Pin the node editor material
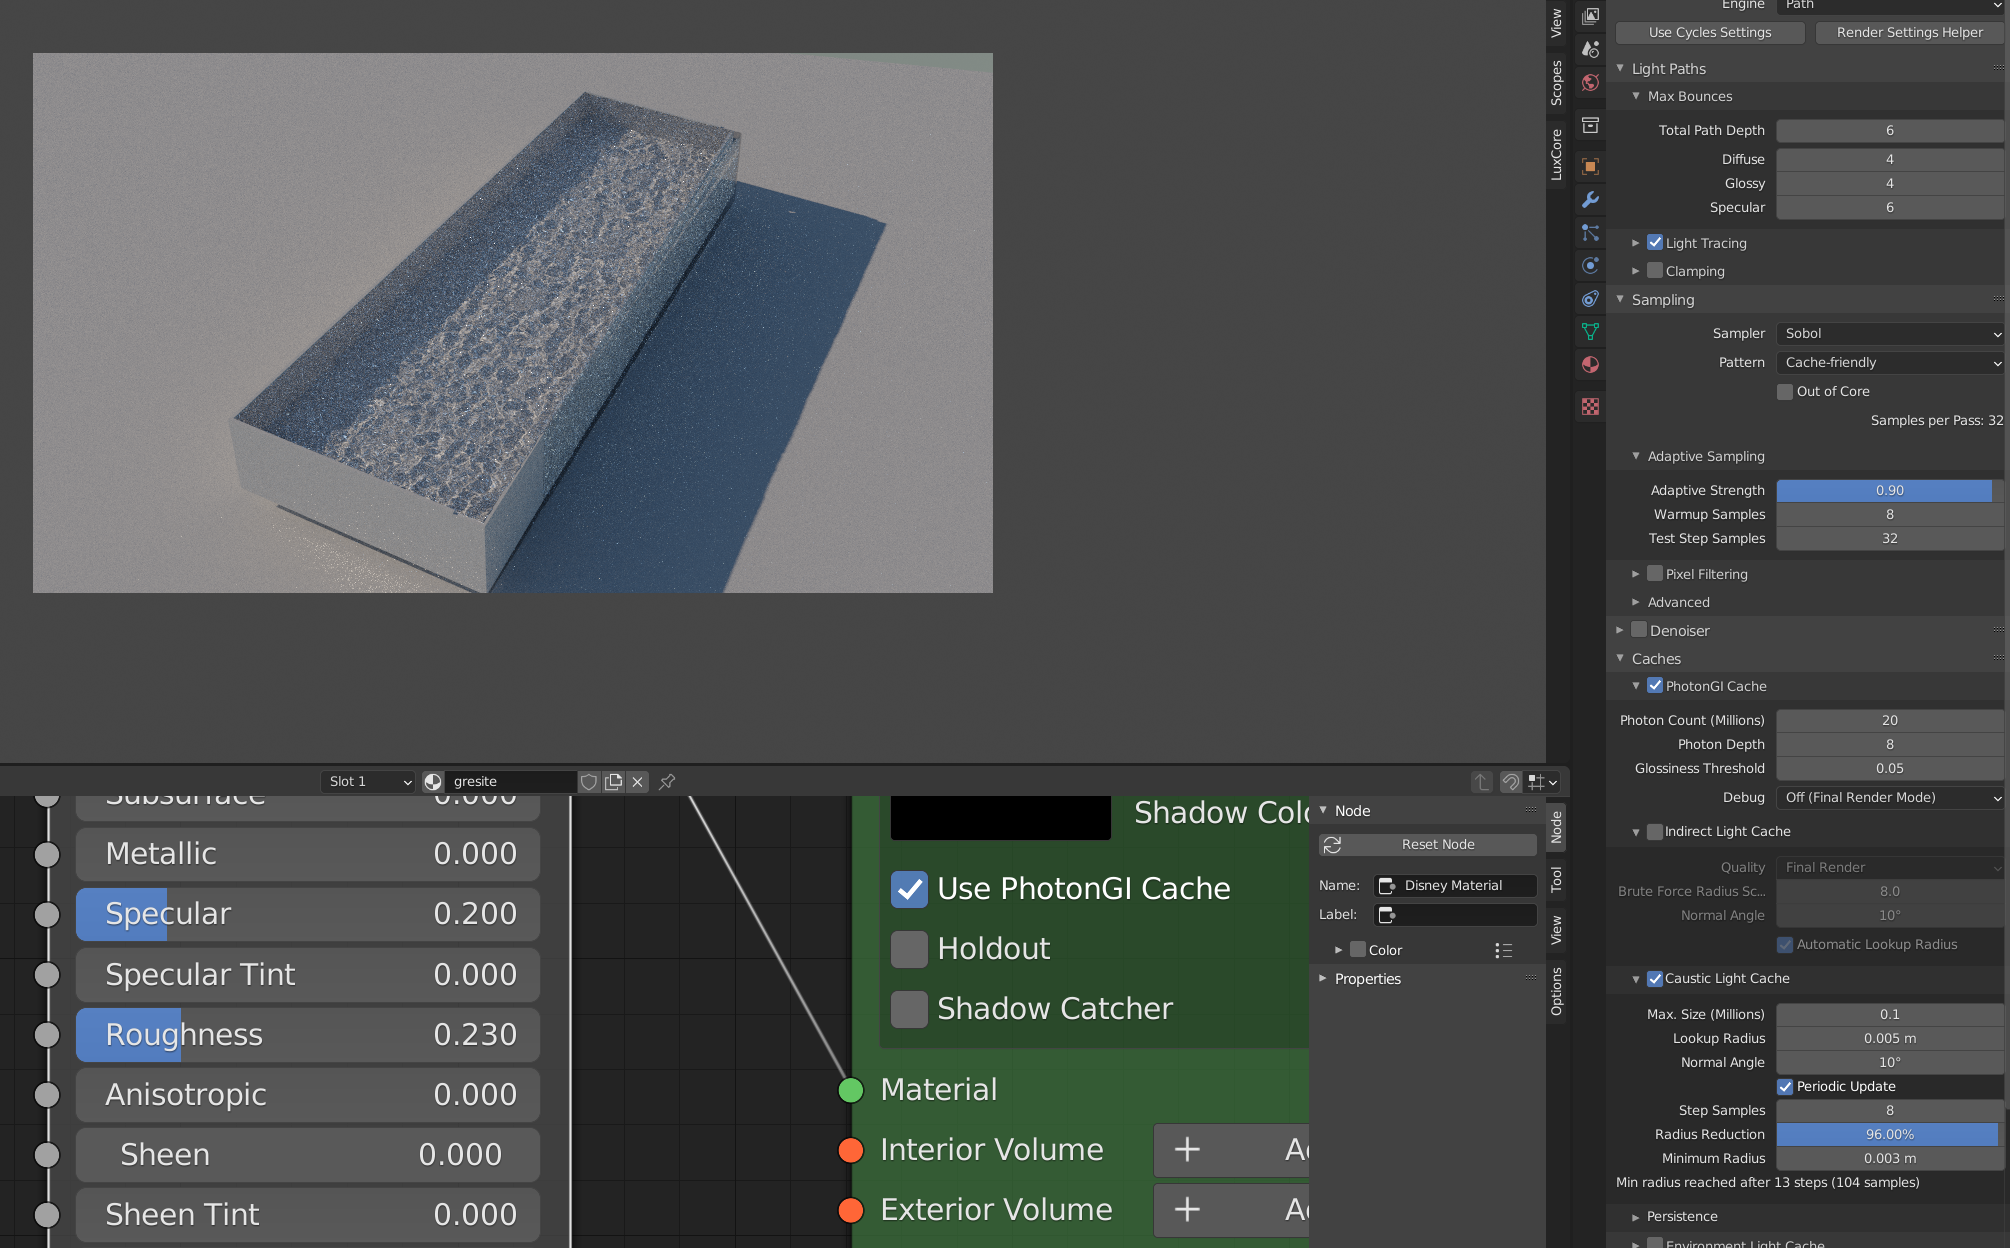The height and width of the screenshot is (1248, 2010). pyautogui.click(x=667, y=782)
